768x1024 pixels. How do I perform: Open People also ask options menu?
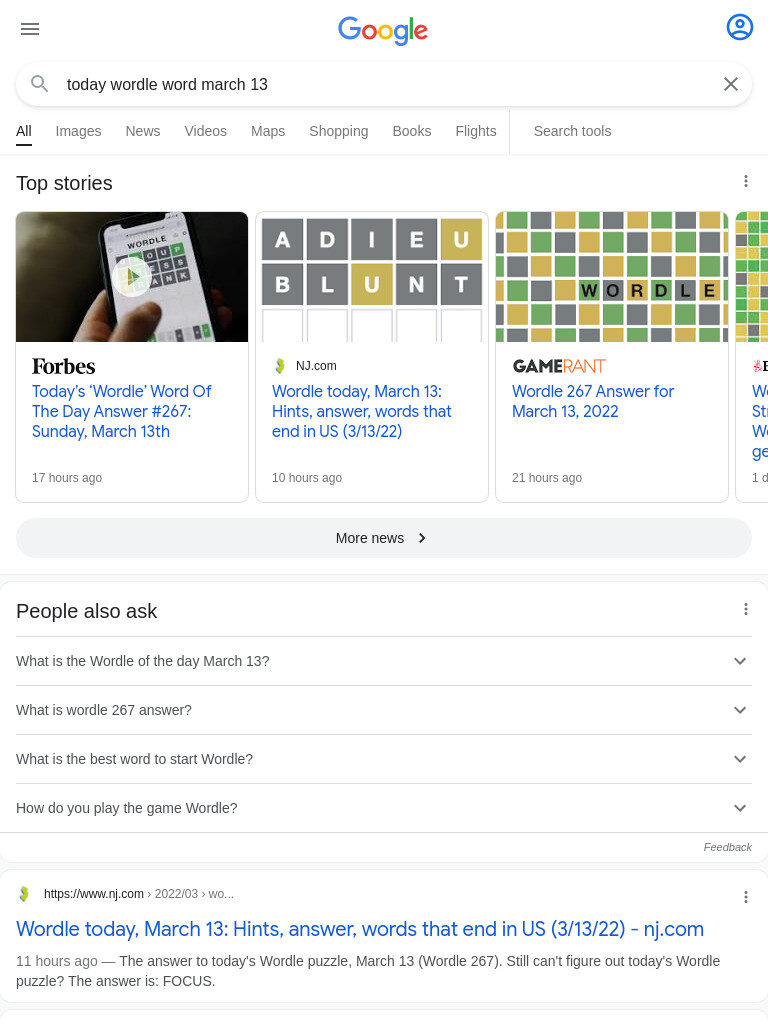click(746, 609)
